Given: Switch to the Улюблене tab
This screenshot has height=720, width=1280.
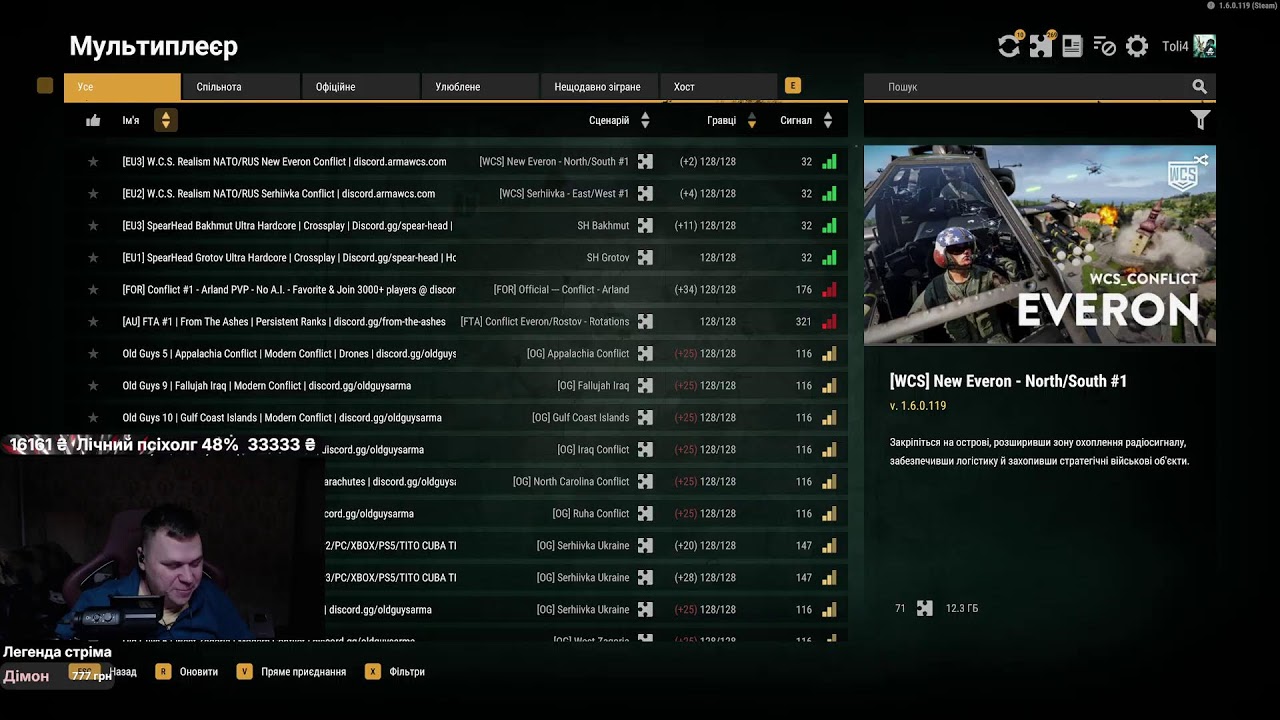Looking at the screenshot, I should pyautogui.click(x=479, y=87).
